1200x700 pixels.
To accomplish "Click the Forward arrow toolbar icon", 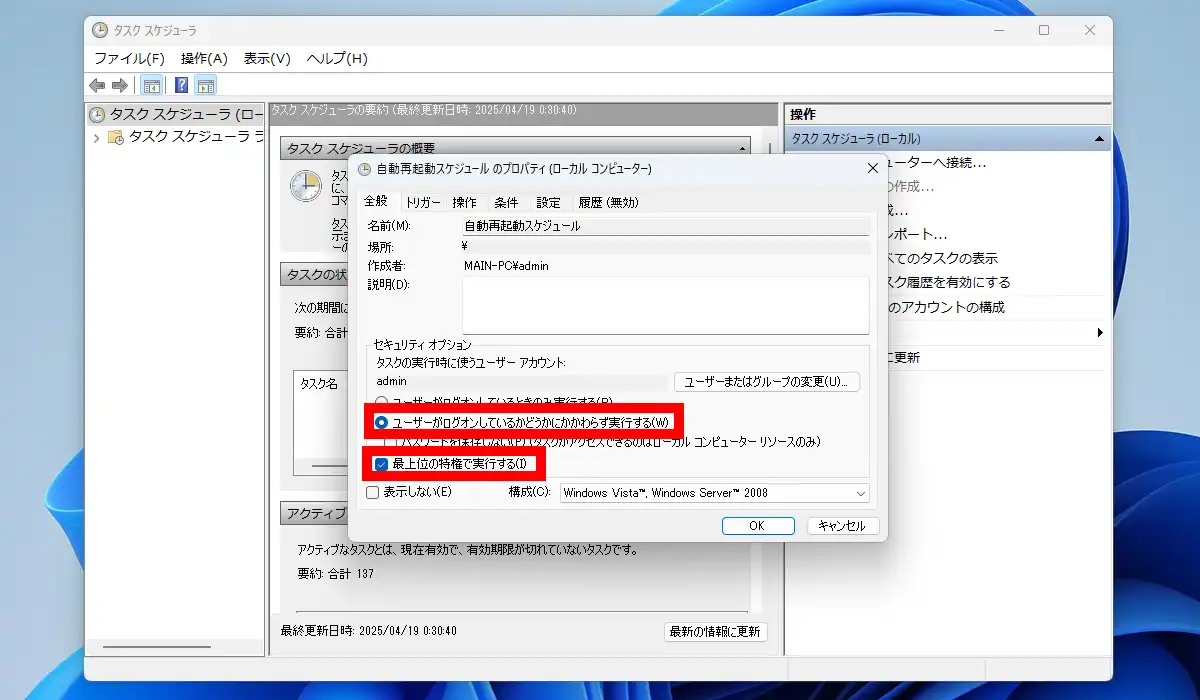I will pos(119,85).
